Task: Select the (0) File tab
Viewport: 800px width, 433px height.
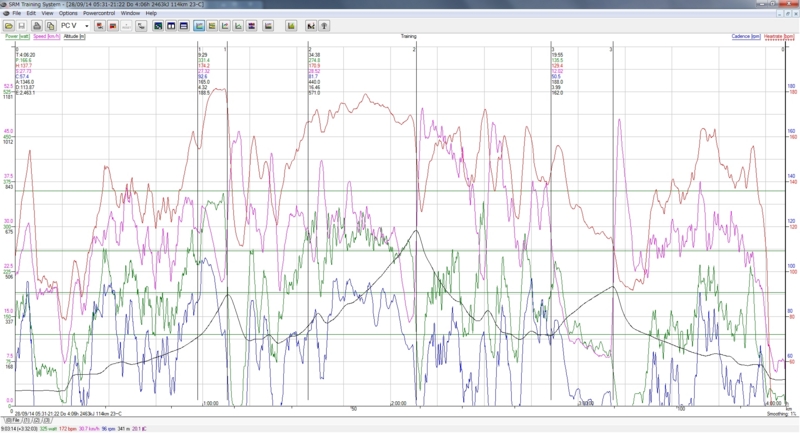Action: click(13, 420)
